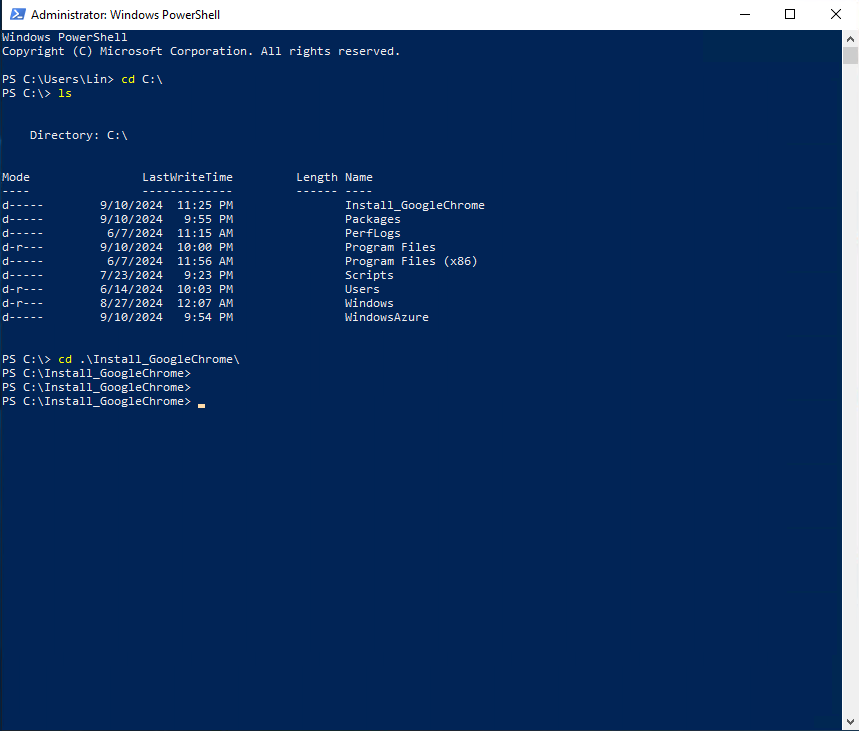Click the window title text

pyautogui.click(x=126, y=14)
